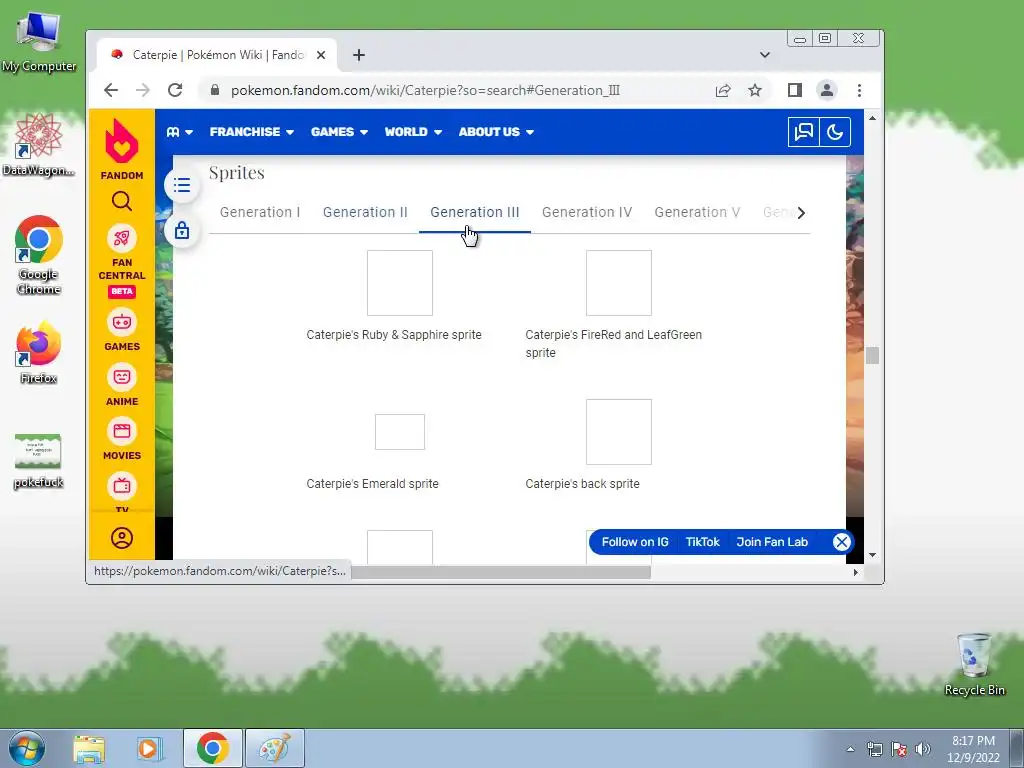
Task: View site security padlock info
Action: 214,90
